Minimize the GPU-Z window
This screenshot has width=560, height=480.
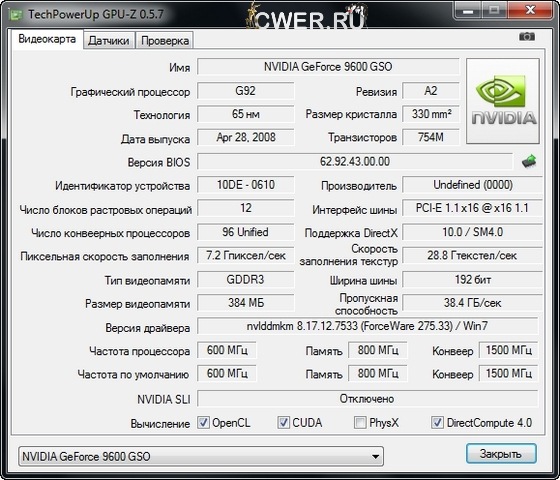[468, 10]
